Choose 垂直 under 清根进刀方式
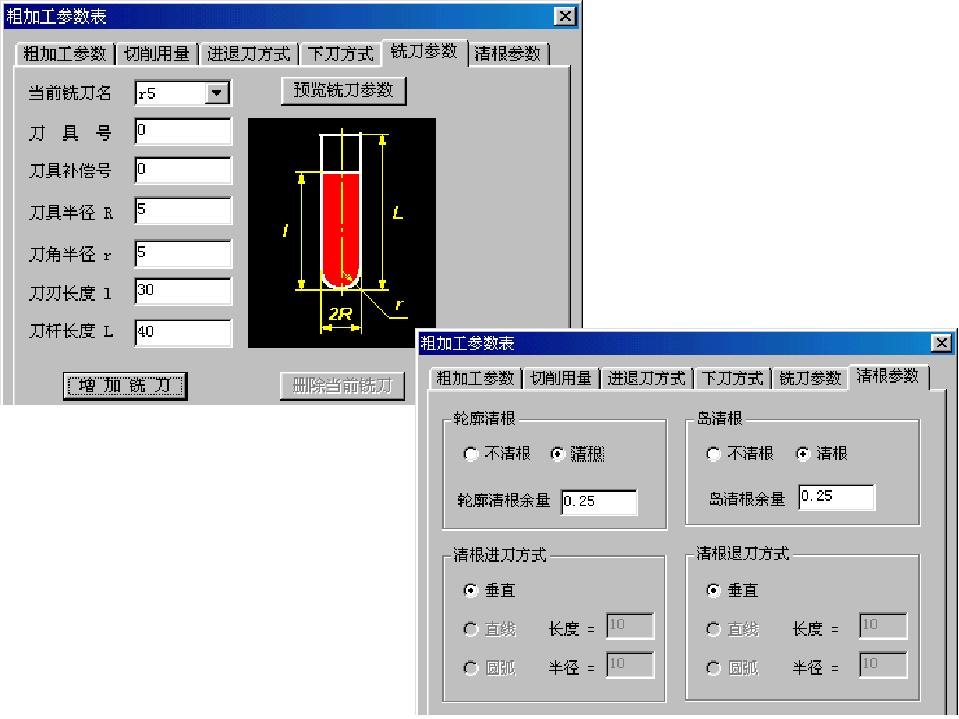 (471, 591)
